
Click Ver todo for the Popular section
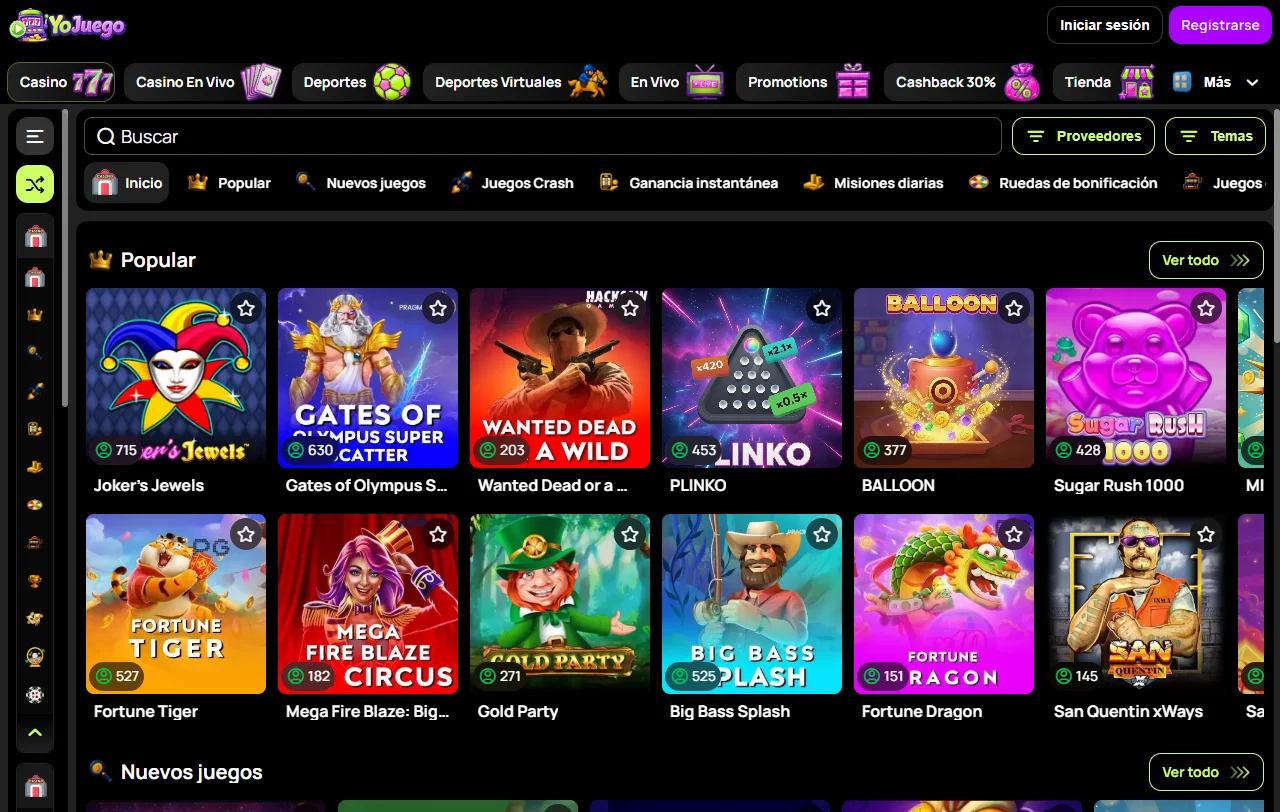[1206, 260]
